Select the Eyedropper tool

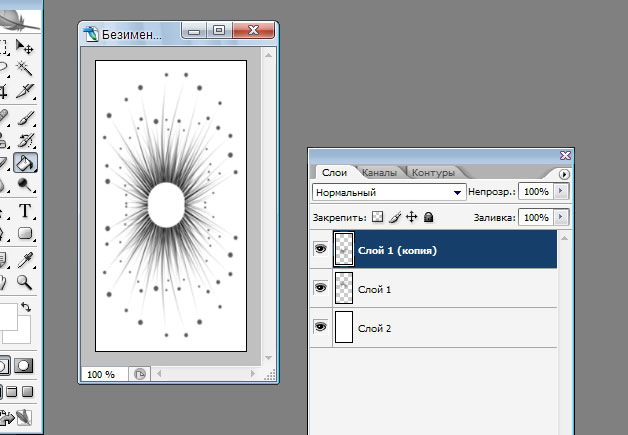pyautogui.click(x=26, y=260)
